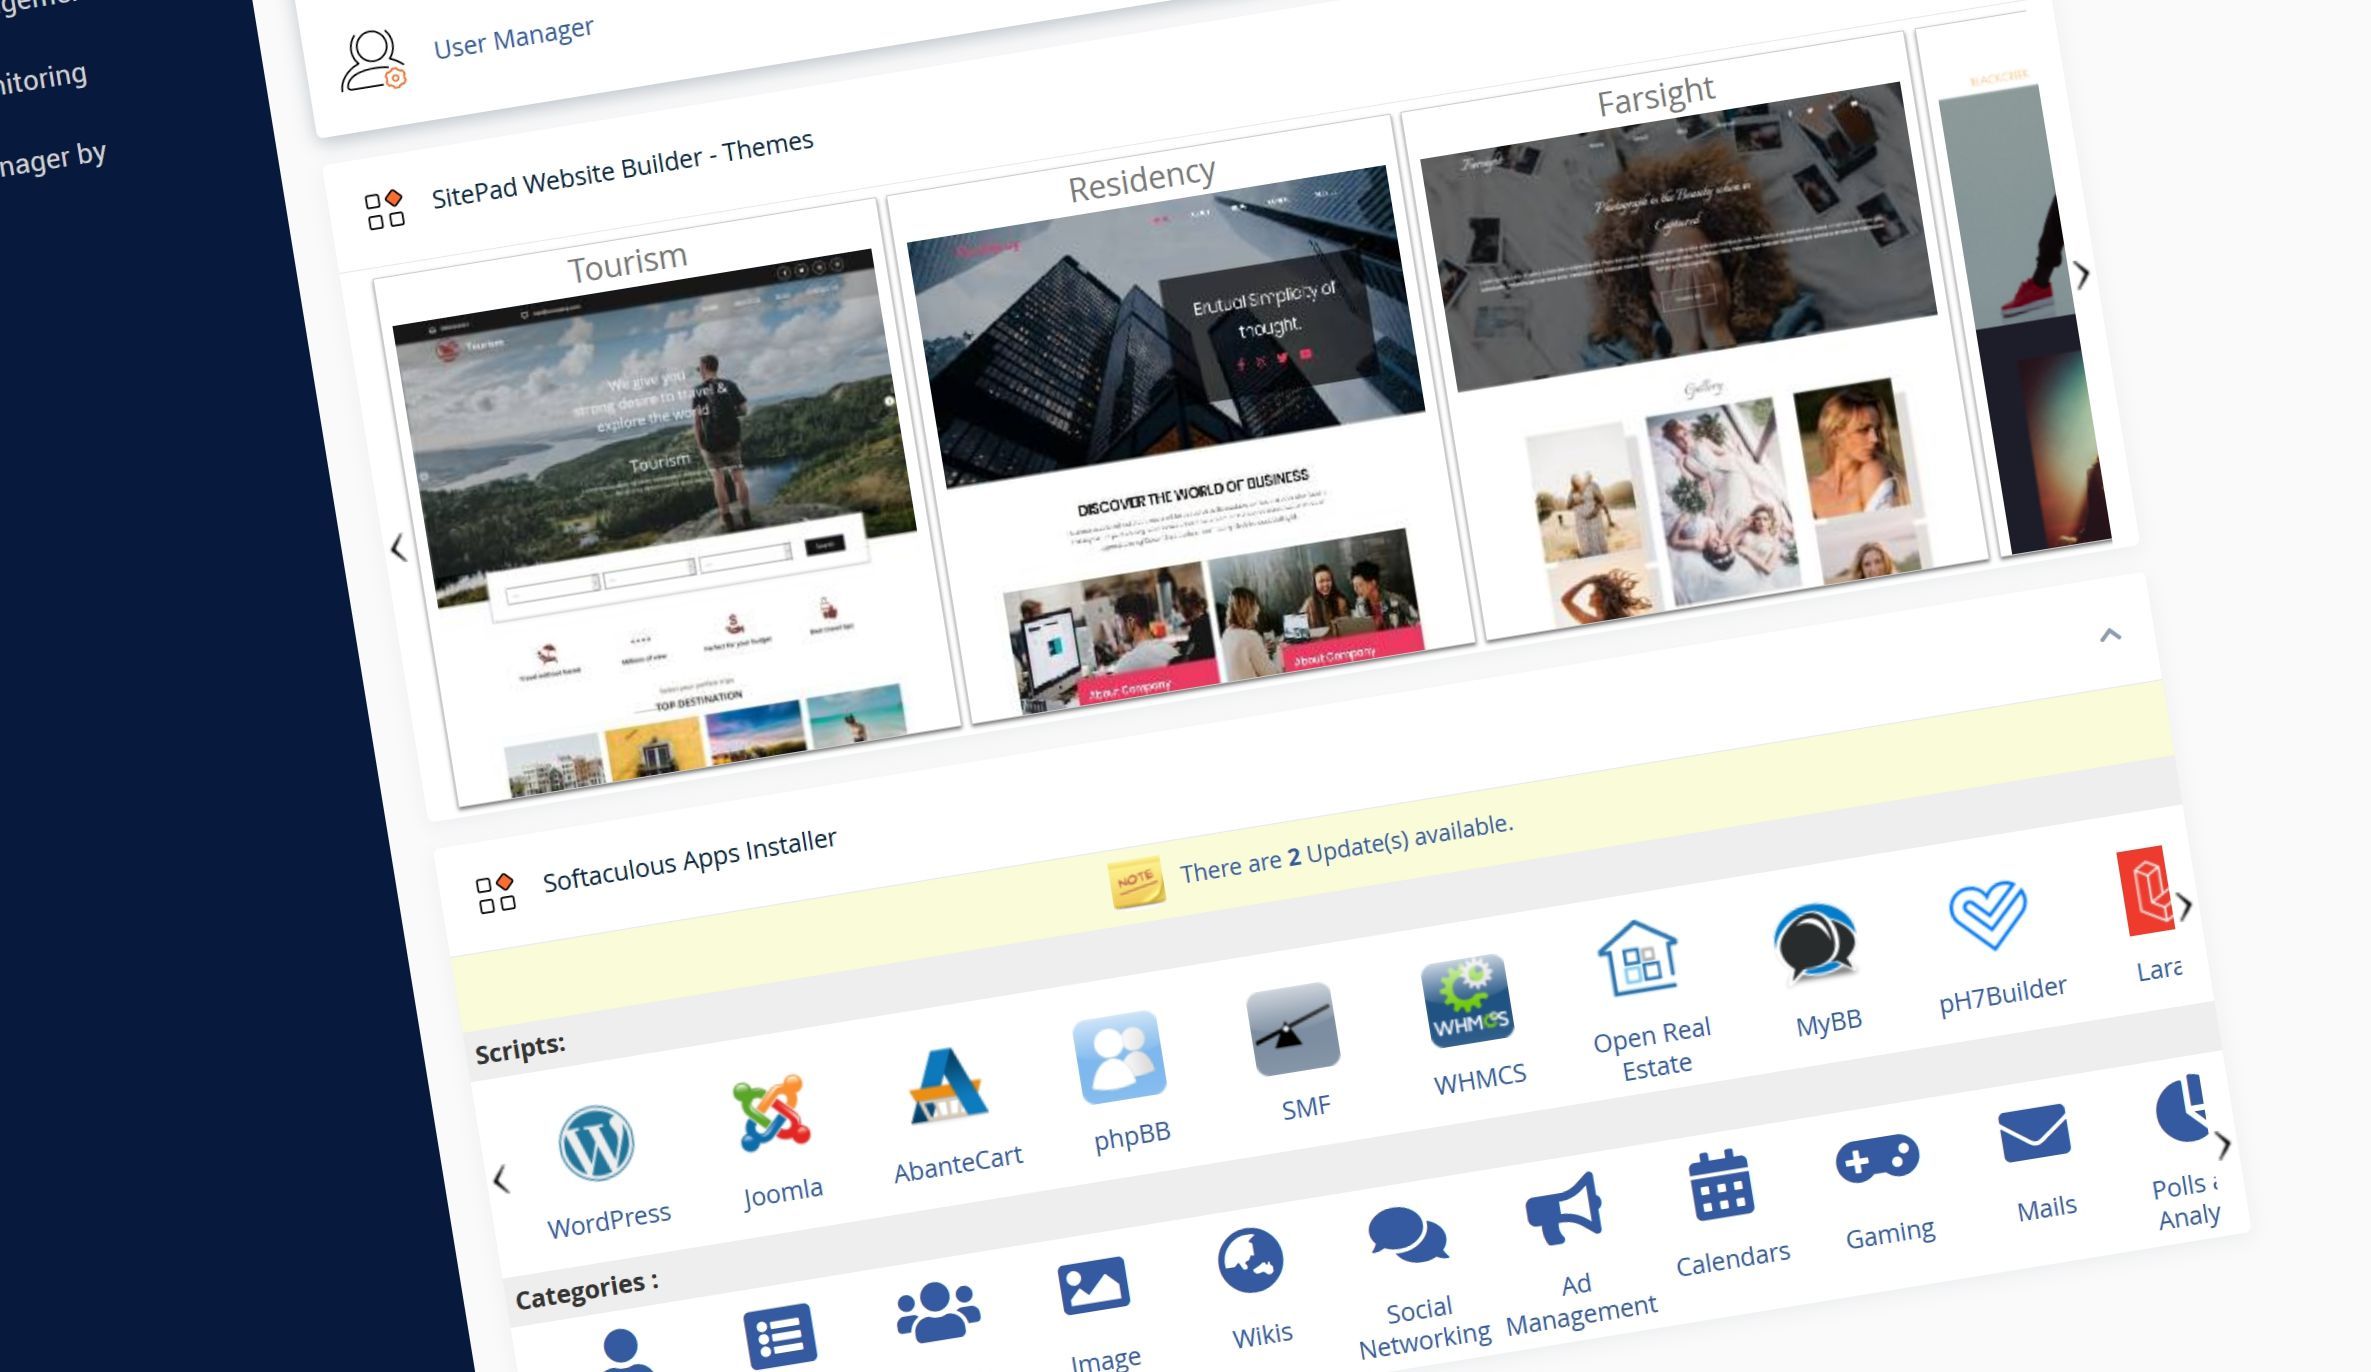Select the Open Real Estate house icon
Viewport: 2371px width, 1372px height.
pos(1638,958)
